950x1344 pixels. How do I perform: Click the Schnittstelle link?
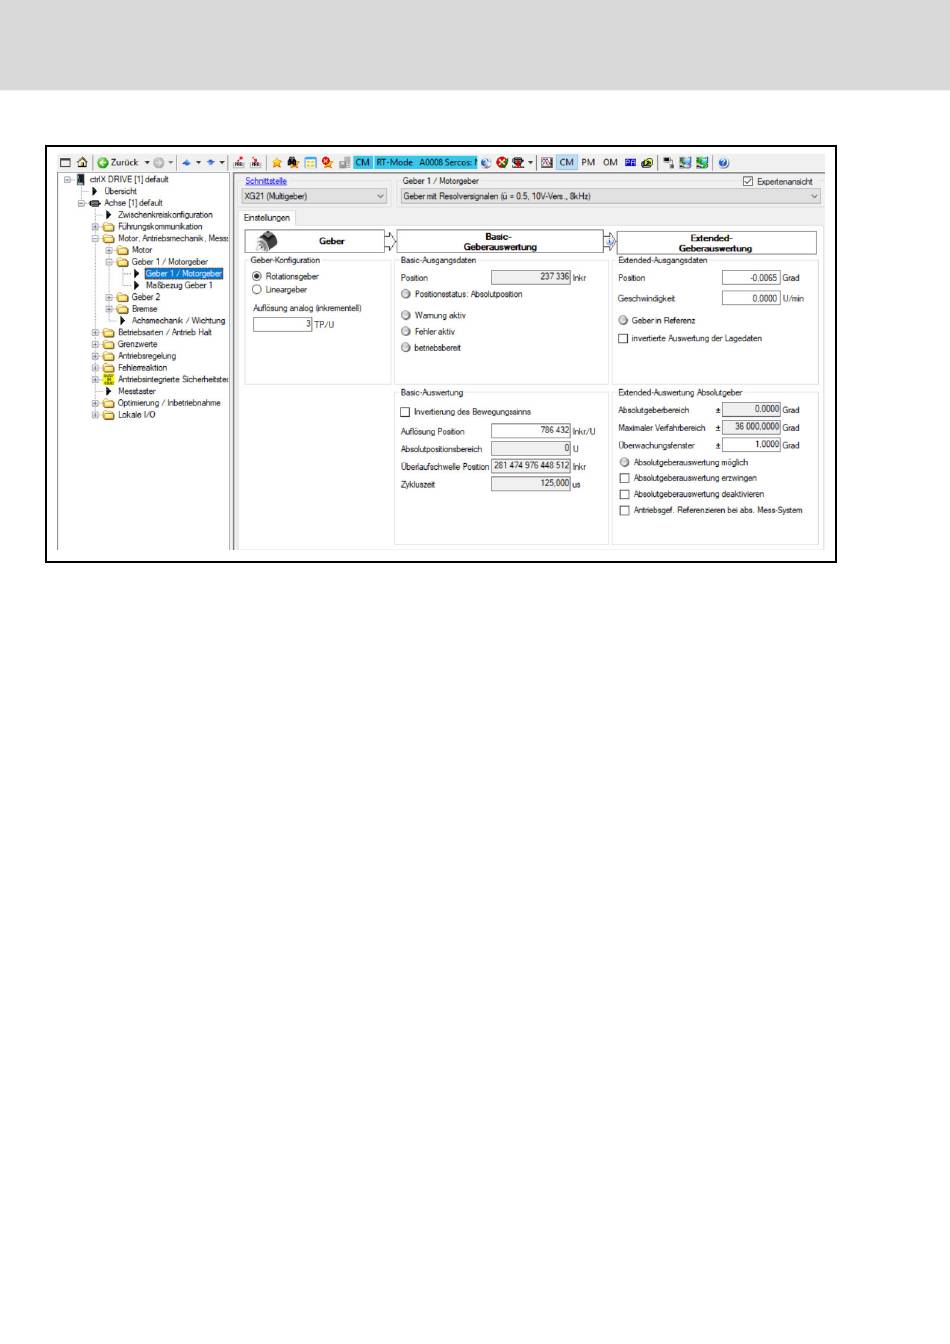[x=266, y=181]
